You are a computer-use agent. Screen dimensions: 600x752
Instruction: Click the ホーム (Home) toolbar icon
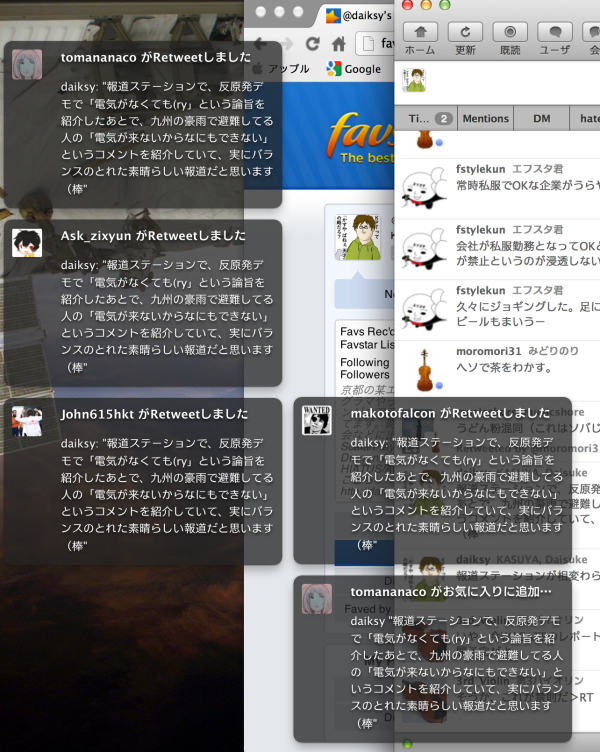pos(420,33)
